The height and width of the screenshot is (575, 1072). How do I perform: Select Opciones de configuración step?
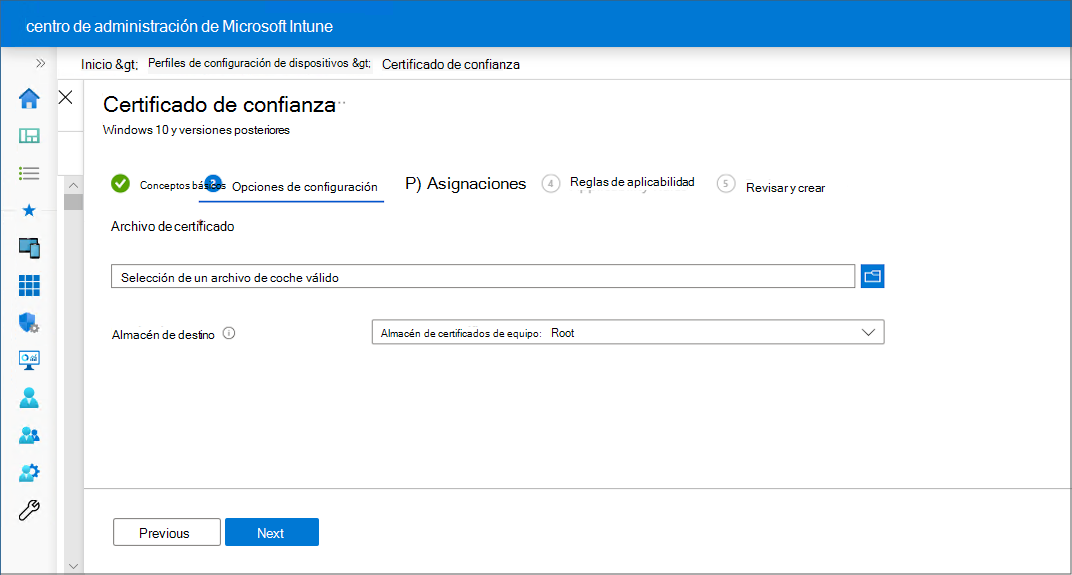pos(293,187)
